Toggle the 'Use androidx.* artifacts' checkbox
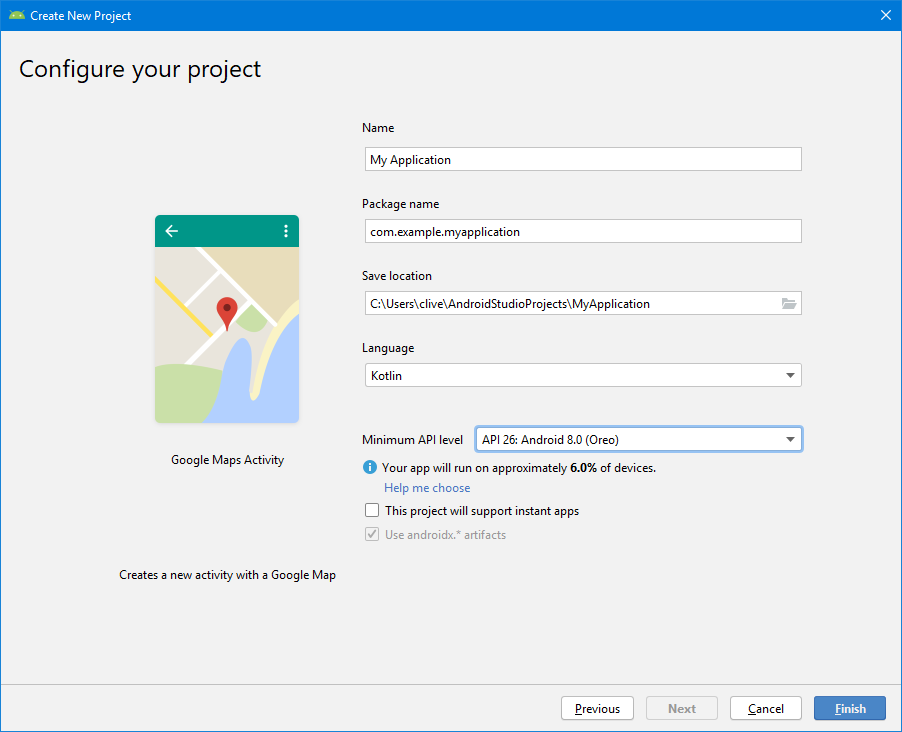This screenshot has width=902, height=732. click(x=372, y=535)
